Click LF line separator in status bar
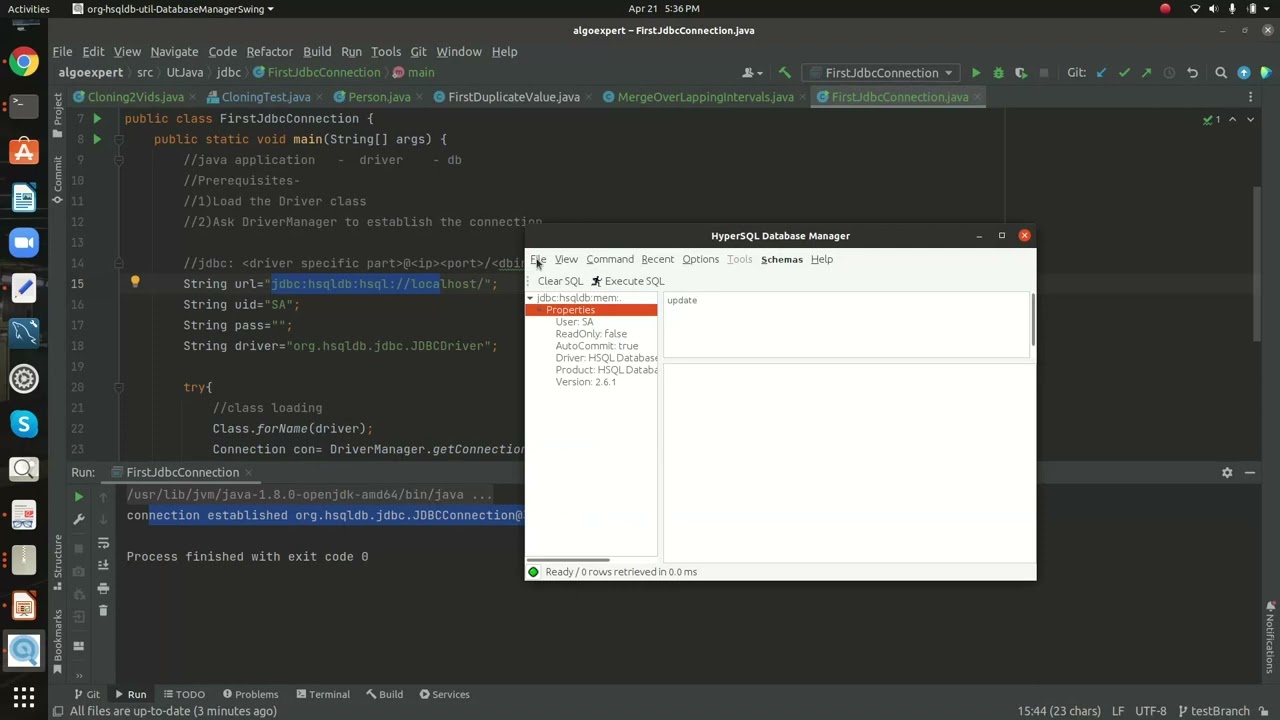 (x=1118, y=711)
